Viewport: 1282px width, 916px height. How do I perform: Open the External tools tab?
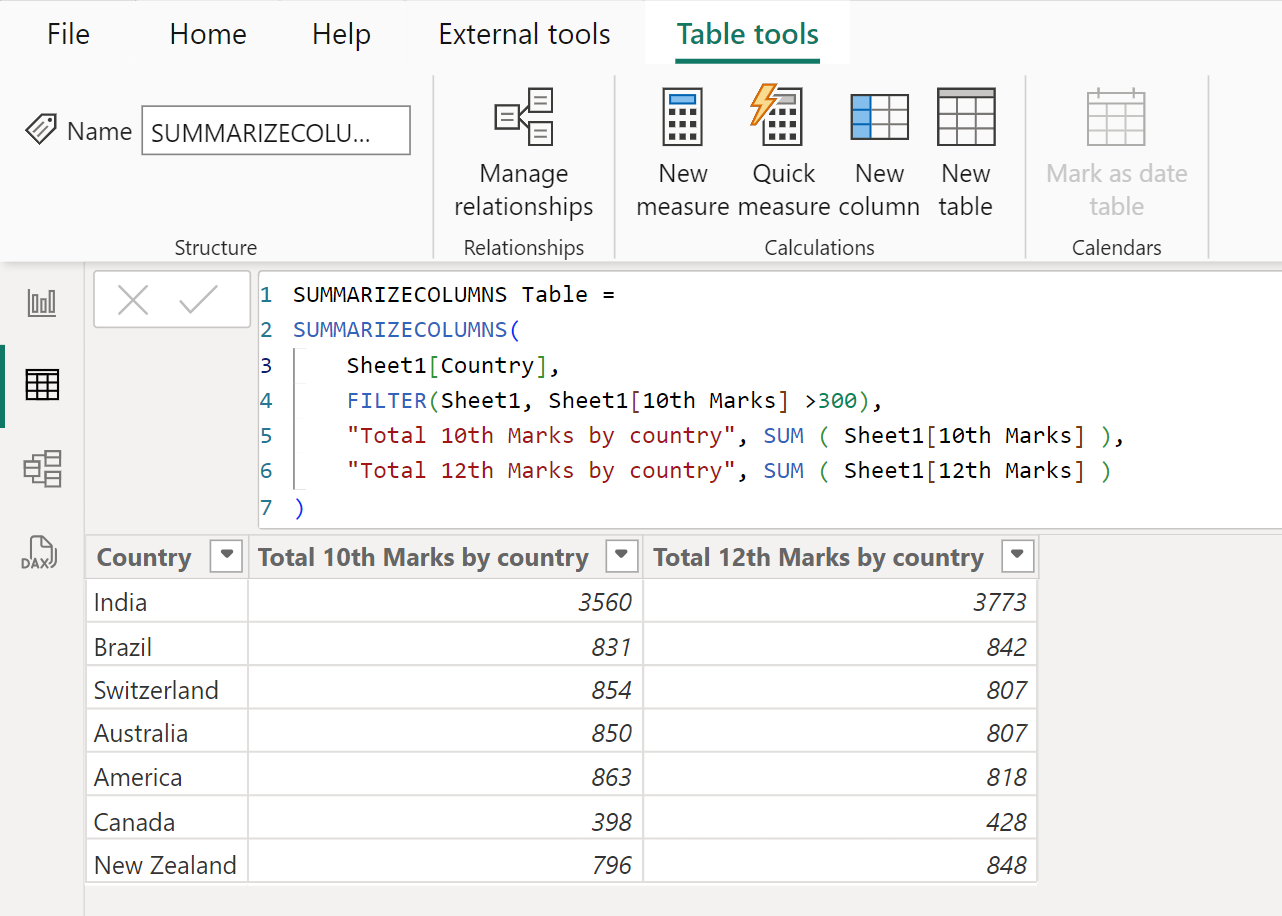524,33
